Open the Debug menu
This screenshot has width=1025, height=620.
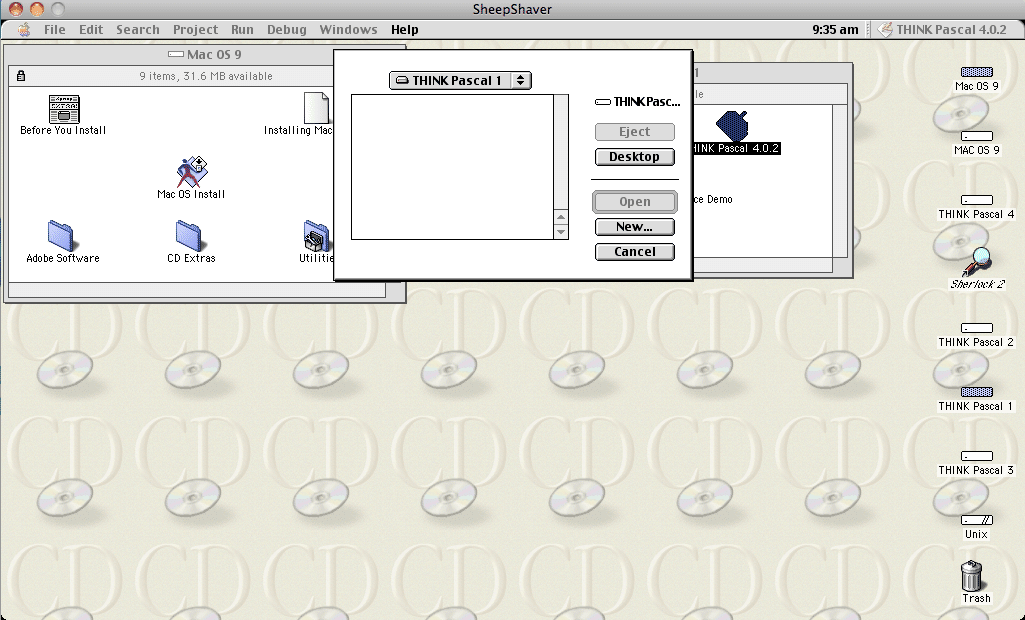pyautogui.click(x=286, y=29)
